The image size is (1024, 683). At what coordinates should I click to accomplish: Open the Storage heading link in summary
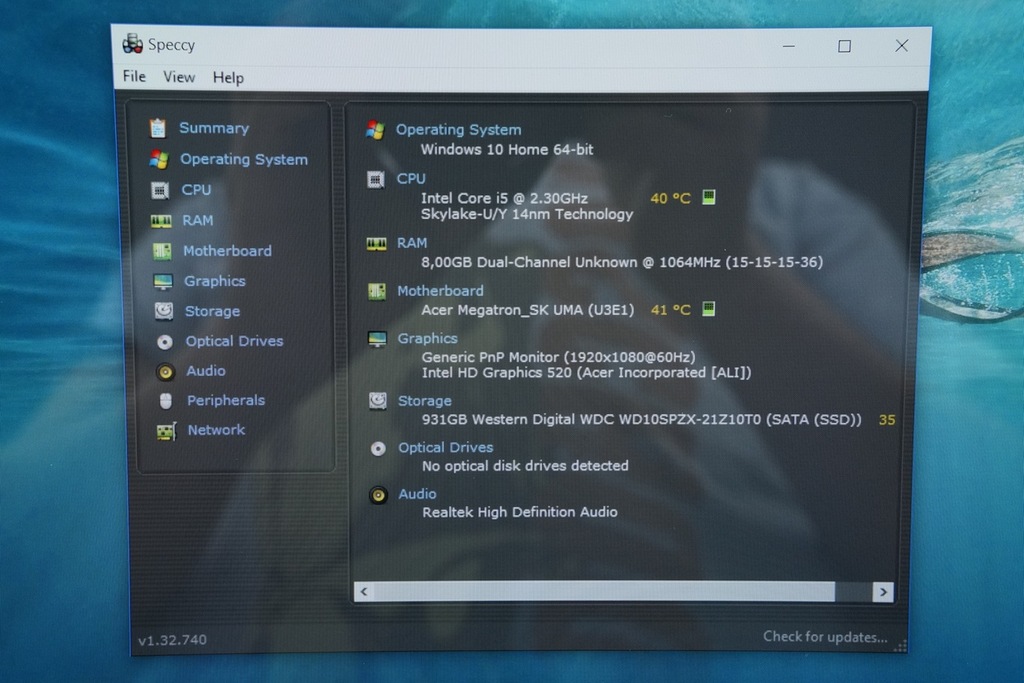[425, 401]
